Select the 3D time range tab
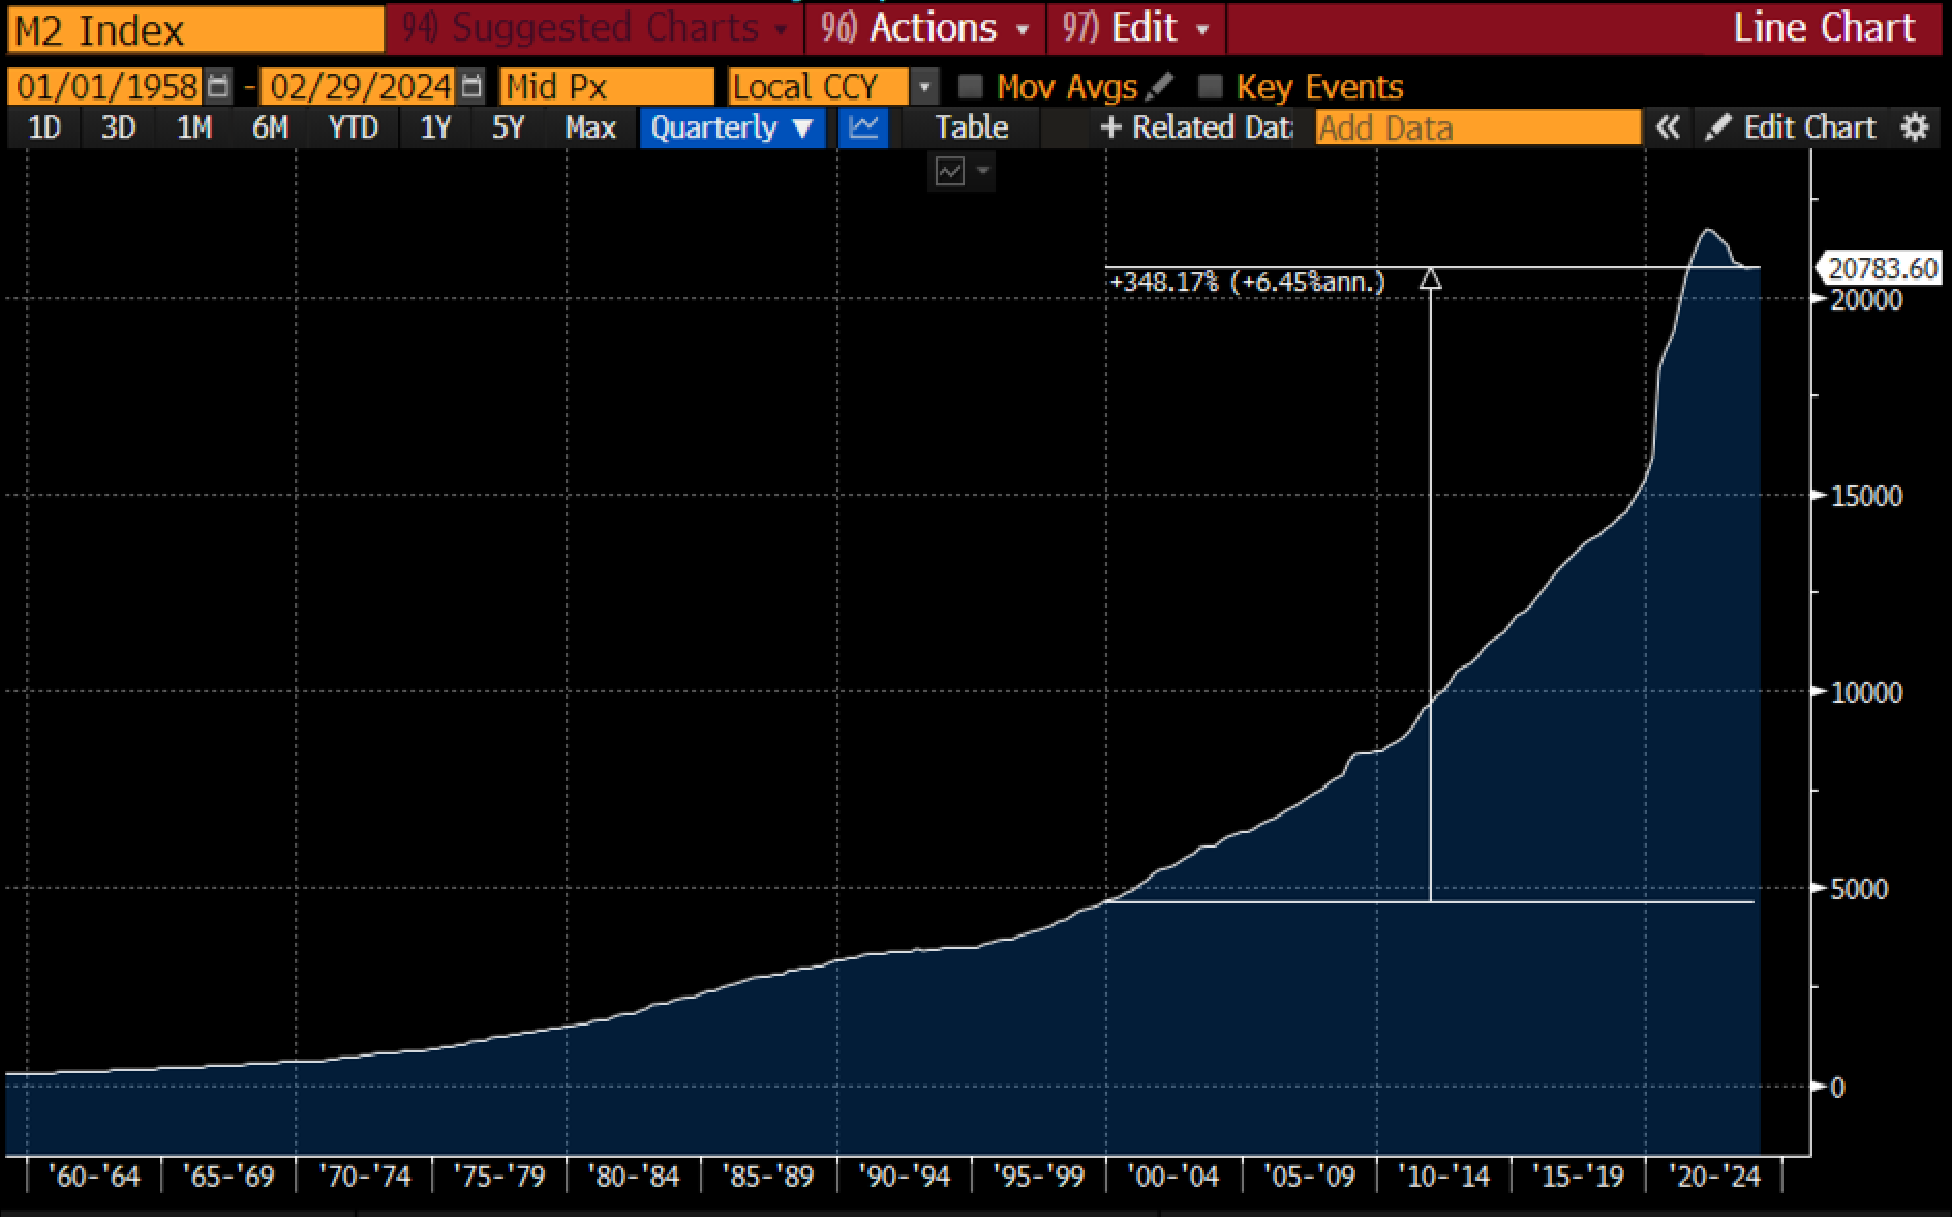Screen dimensions: 1952x1217 click(x=118, y=128)
